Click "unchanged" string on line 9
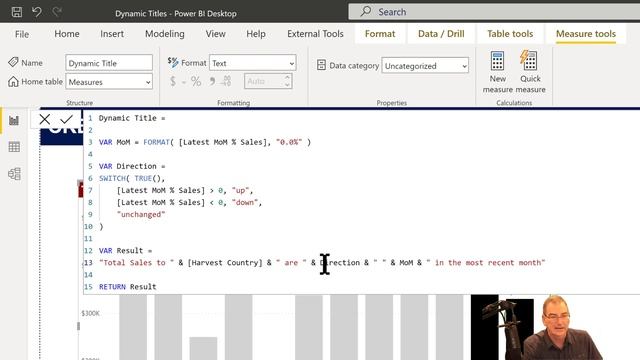 click(141, 214)
